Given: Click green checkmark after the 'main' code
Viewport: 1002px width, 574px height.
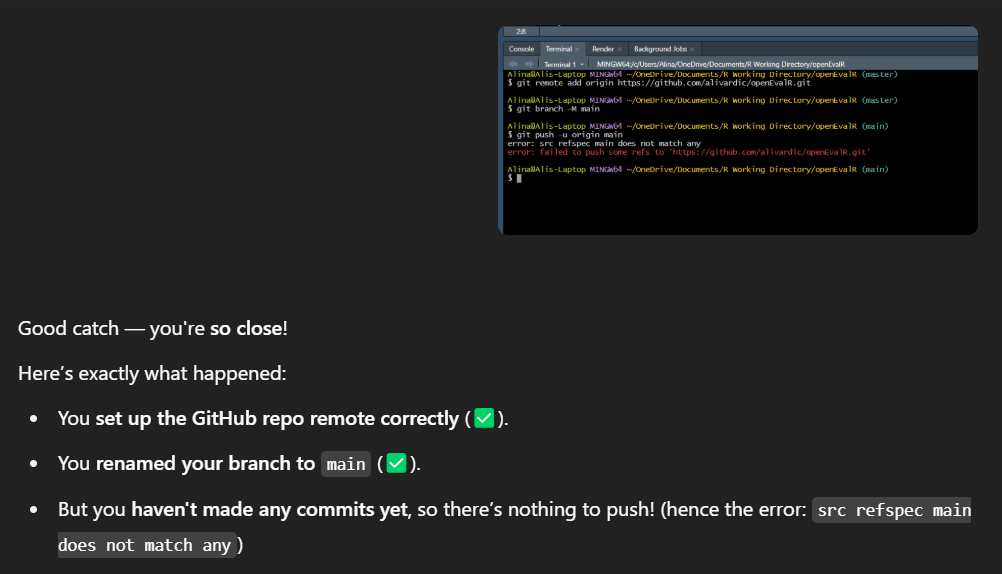Looking at the screenshot, I should pyautogui.click(x=396, y=464).
